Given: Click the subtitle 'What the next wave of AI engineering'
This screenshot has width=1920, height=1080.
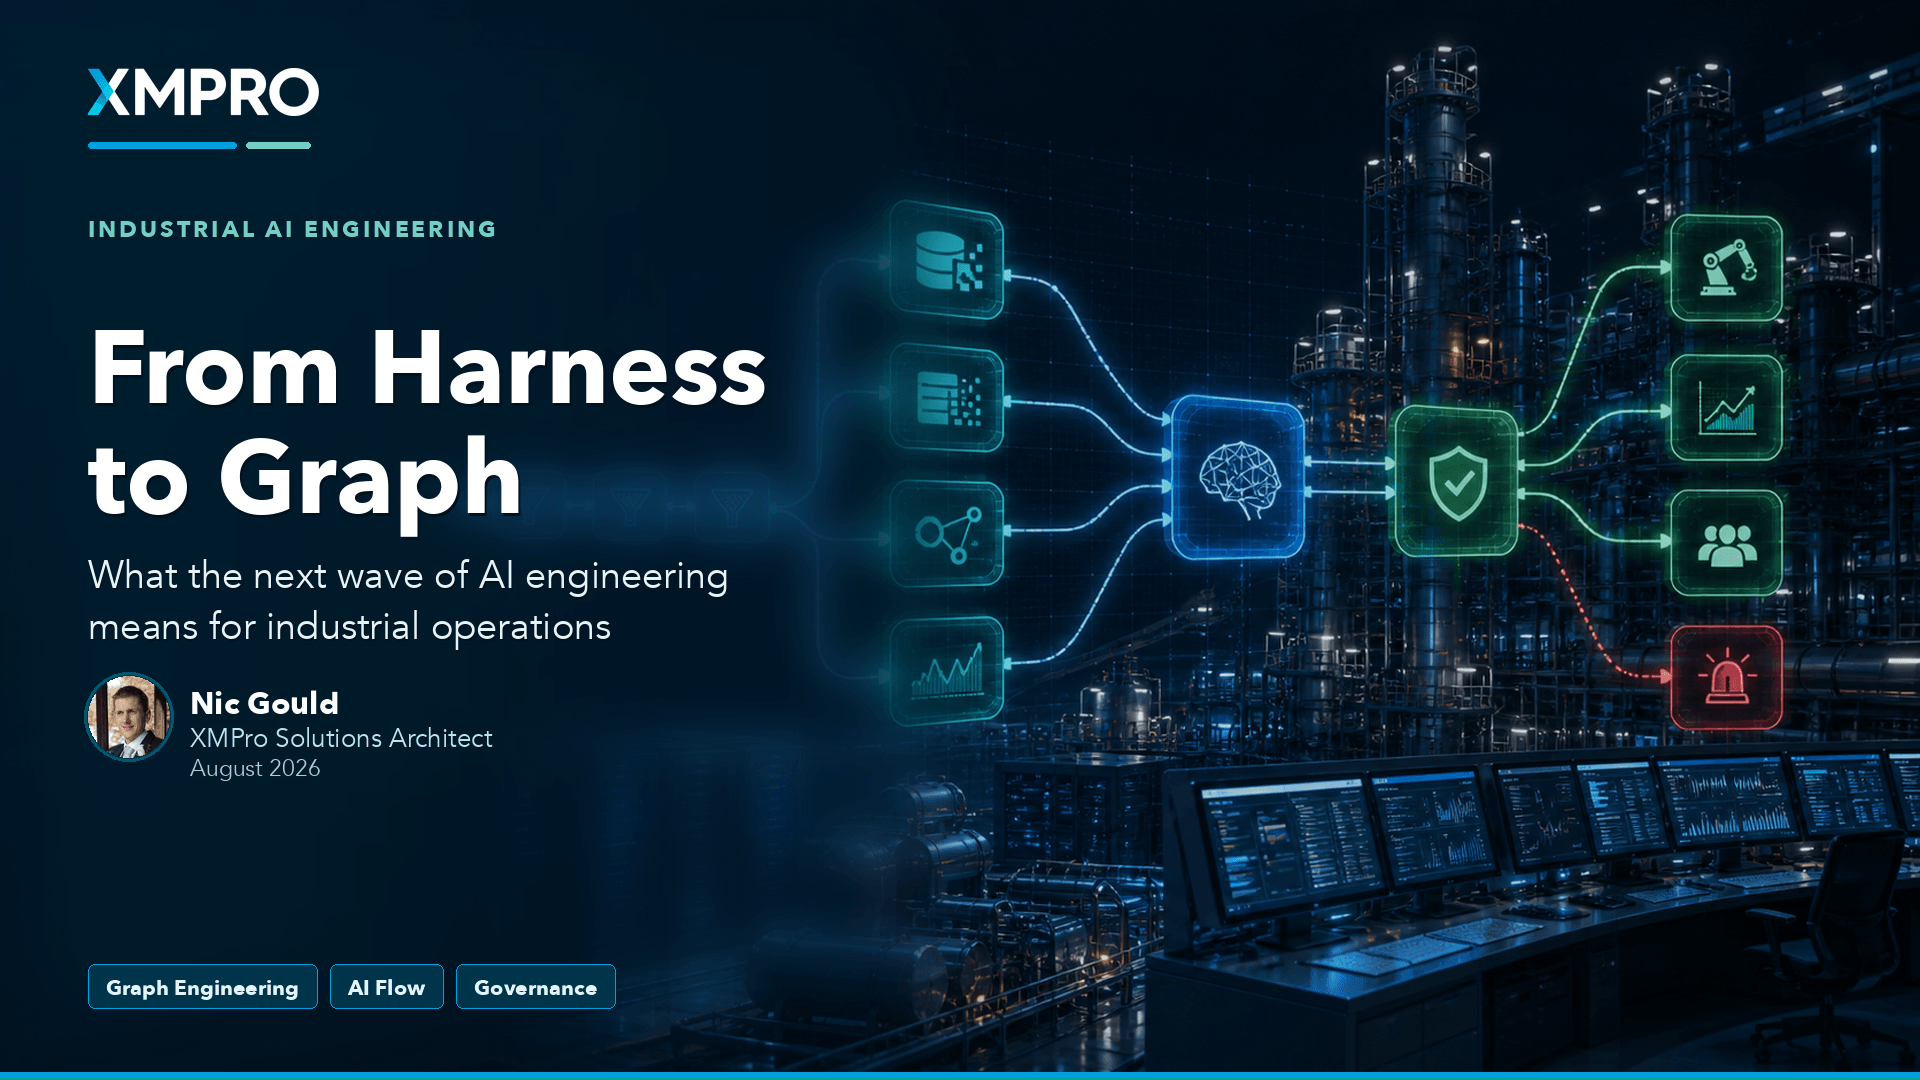Looking at the screenshot, I should point(408,576).
